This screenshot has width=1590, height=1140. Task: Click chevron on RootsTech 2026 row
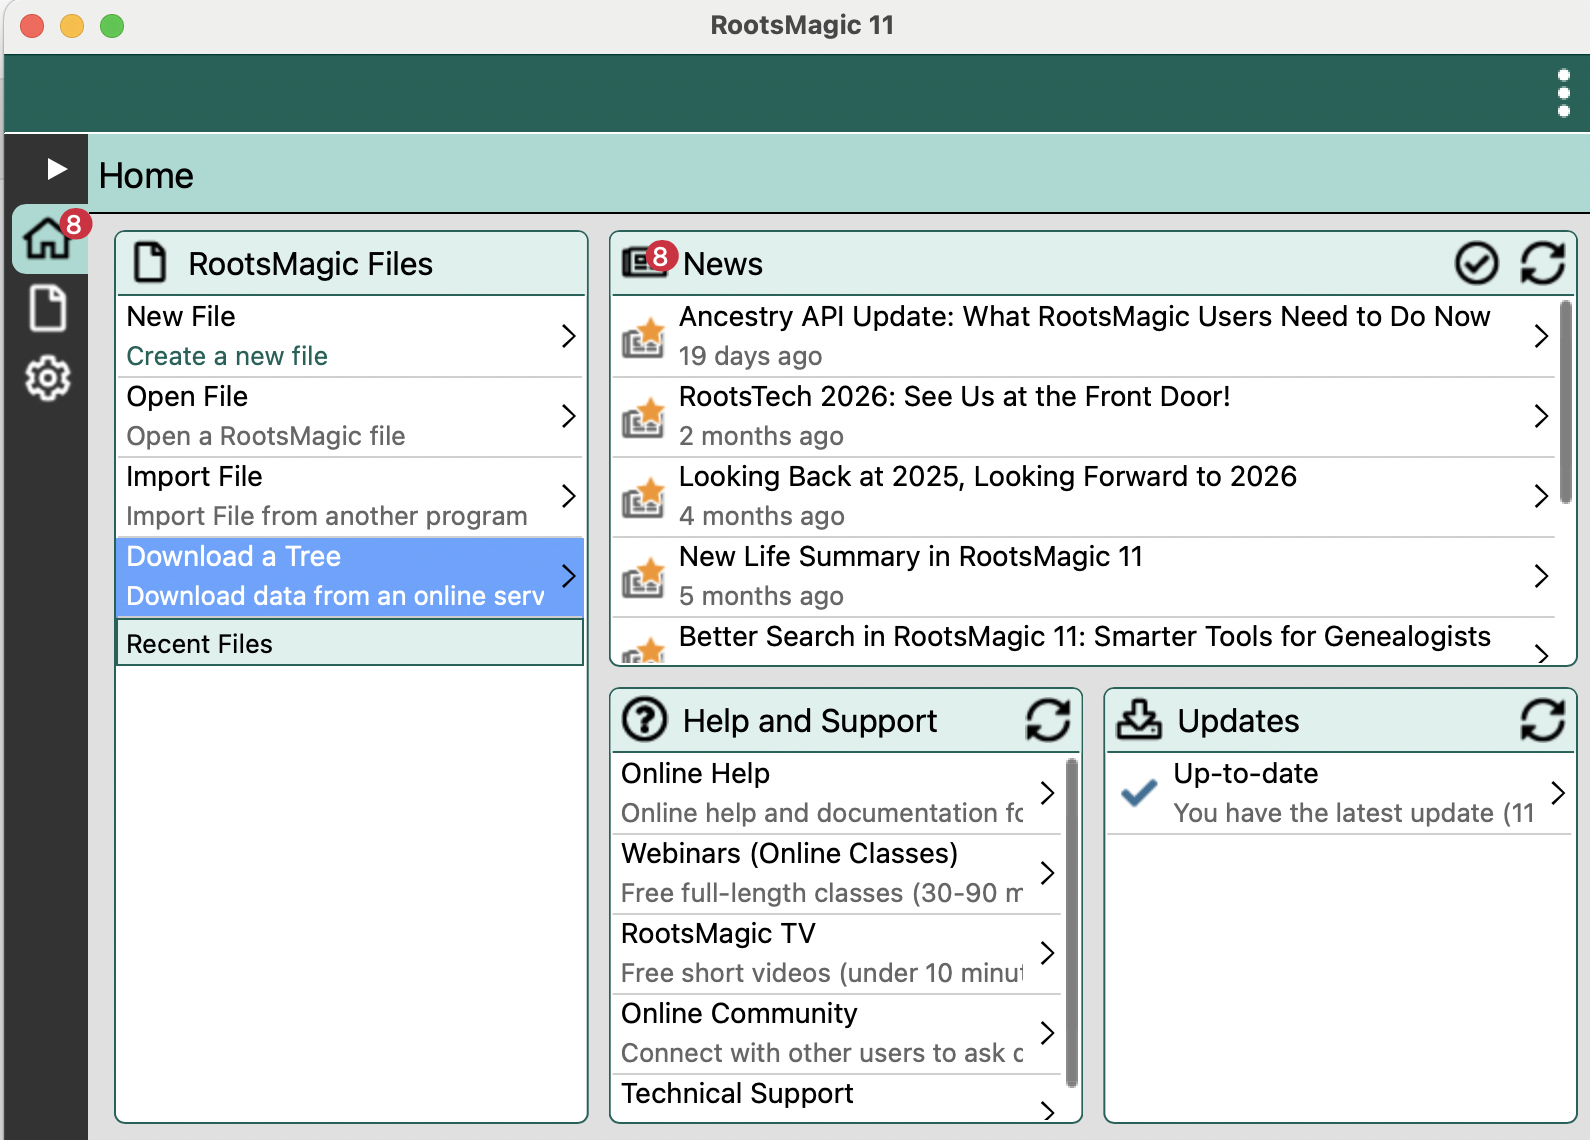(x=1541, y=416)
